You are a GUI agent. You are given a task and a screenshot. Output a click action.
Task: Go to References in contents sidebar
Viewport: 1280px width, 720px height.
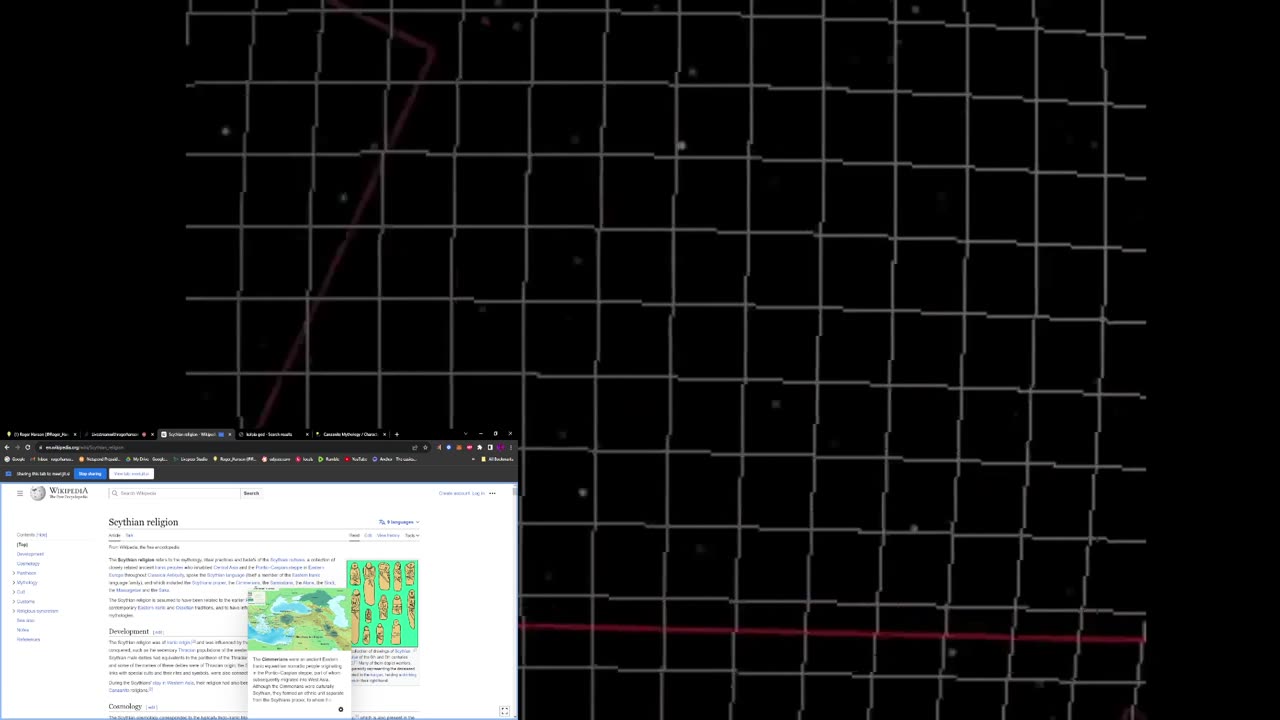(x=28, y=639)
